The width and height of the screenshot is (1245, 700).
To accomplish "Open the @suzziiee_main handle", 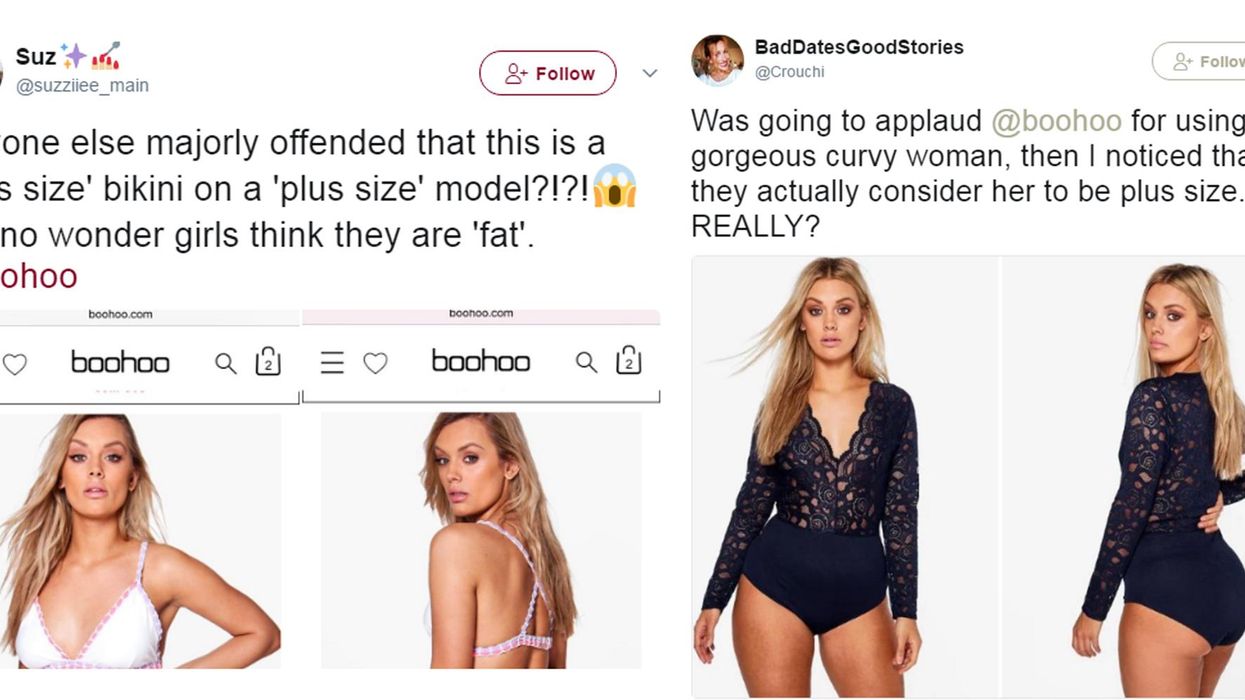I will pyautogui.click(x=82, y=86).
